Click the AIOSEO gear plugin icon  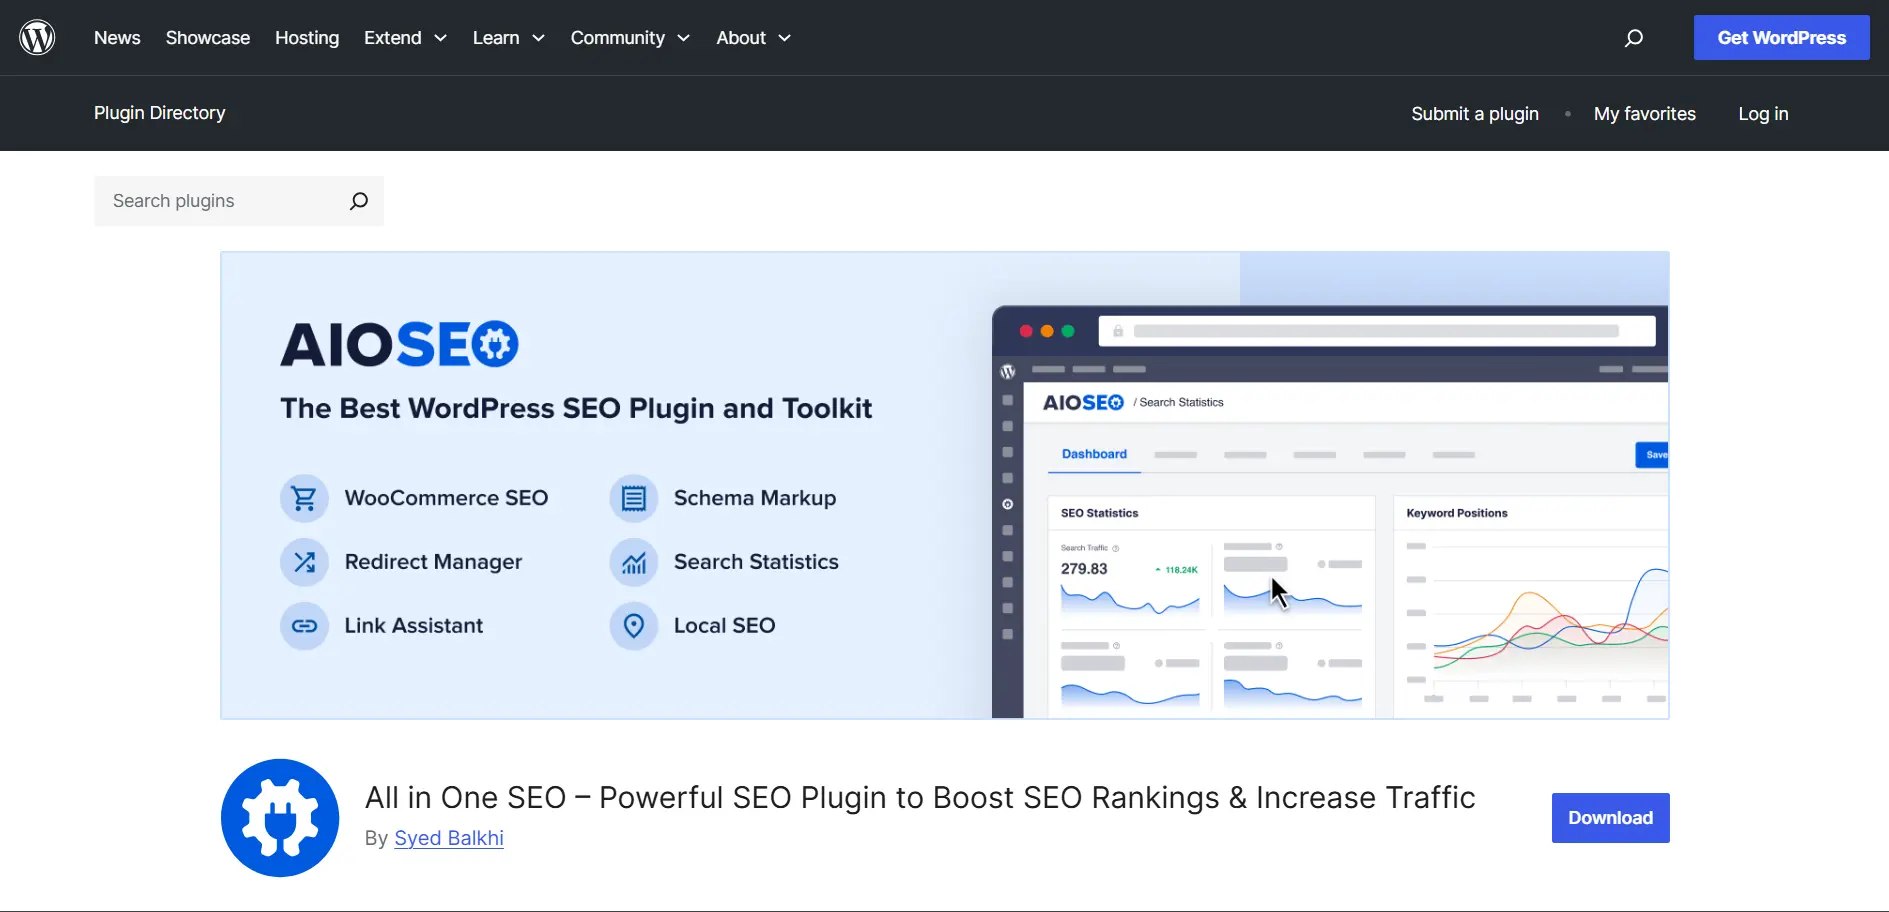280,818
